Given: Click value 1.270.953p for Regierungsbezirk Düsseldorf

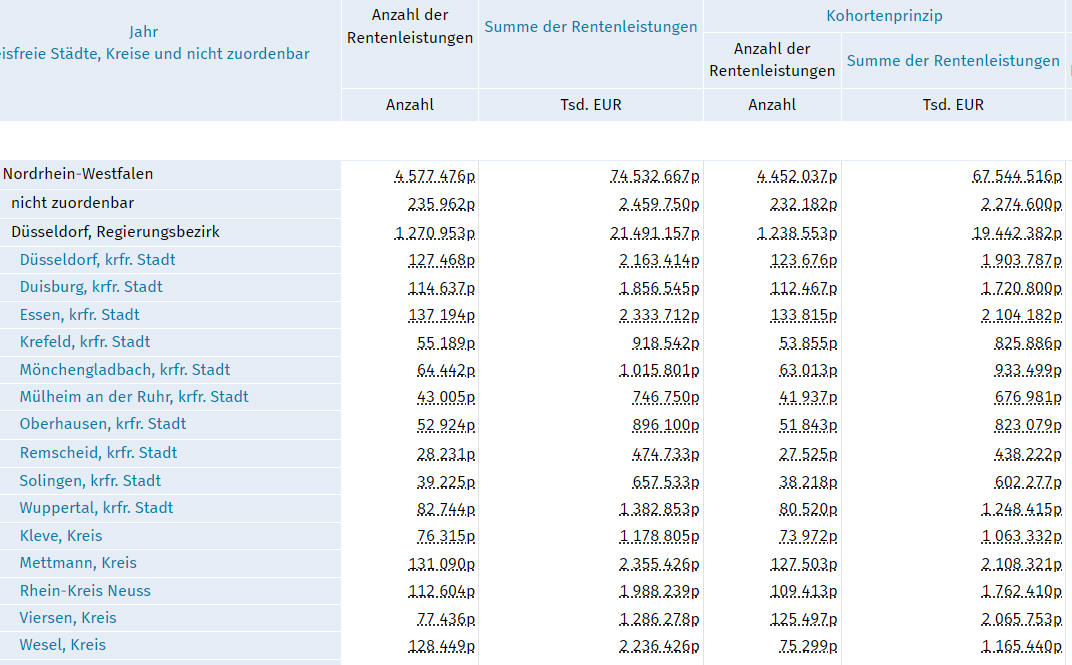Looking at the screenshot, I should click(435, 233).
